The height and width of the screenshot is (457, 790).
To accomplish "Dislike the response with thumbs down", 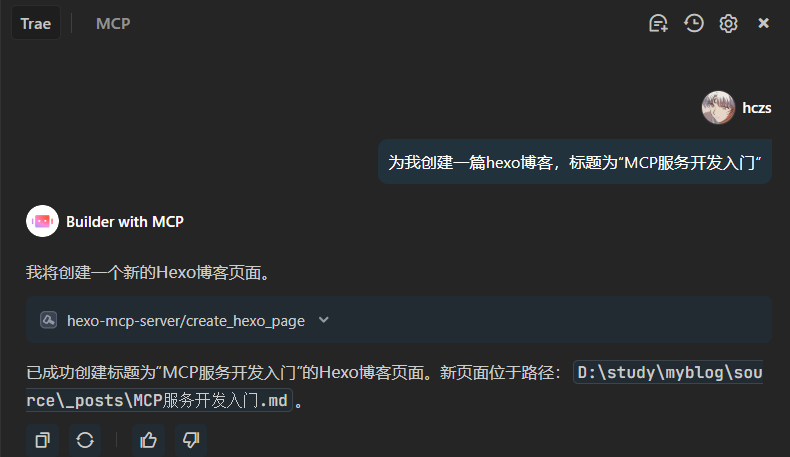I will click(x=191, y=440).
